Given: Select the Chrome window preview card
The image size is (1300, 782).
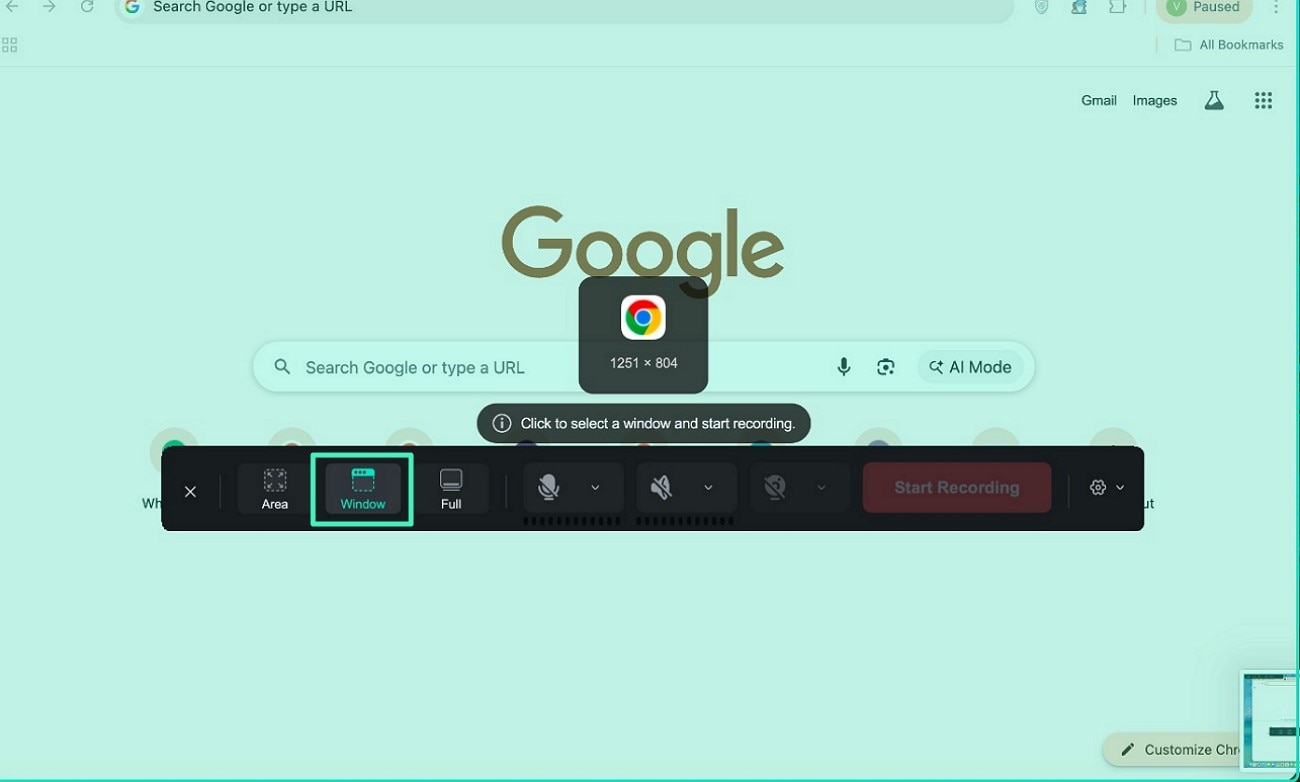Looking at the screenshot, I should click(x=643, y=334).
